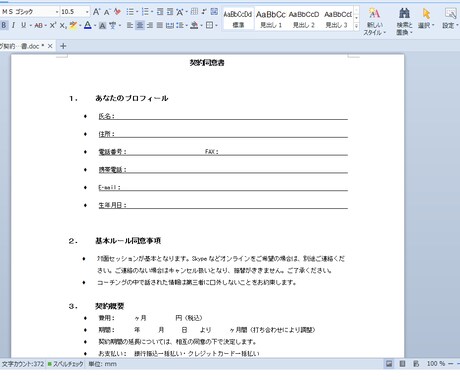Apply paragraph shading fill

(194, 25)
